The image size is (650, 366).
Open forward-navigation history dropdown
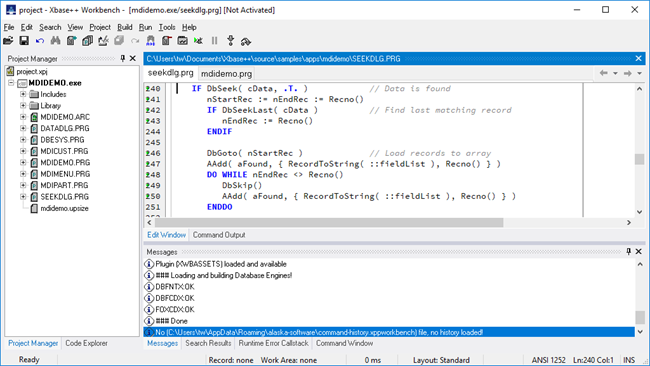pos(640,73)
